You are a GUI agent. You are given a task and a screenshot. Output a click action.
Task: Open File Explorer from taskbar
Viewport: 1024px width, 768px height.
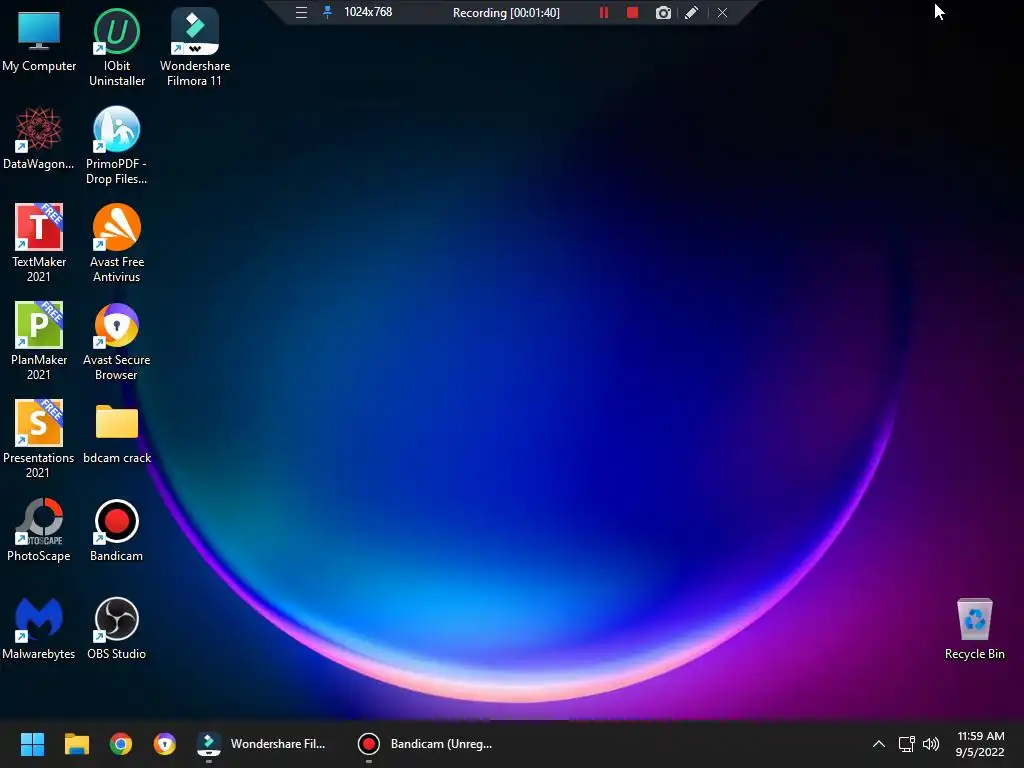76,744
